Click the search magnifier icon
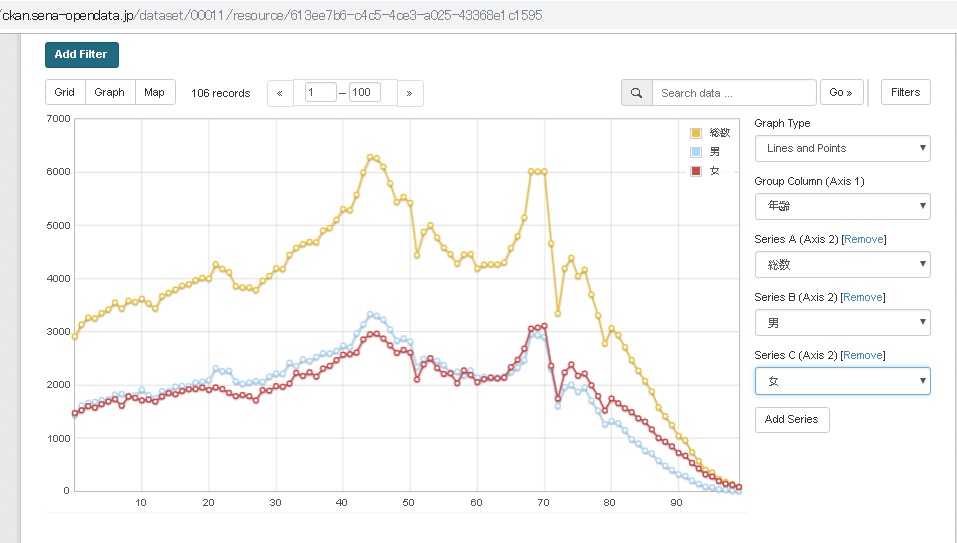957x543 pixels. tap(636, 93)
